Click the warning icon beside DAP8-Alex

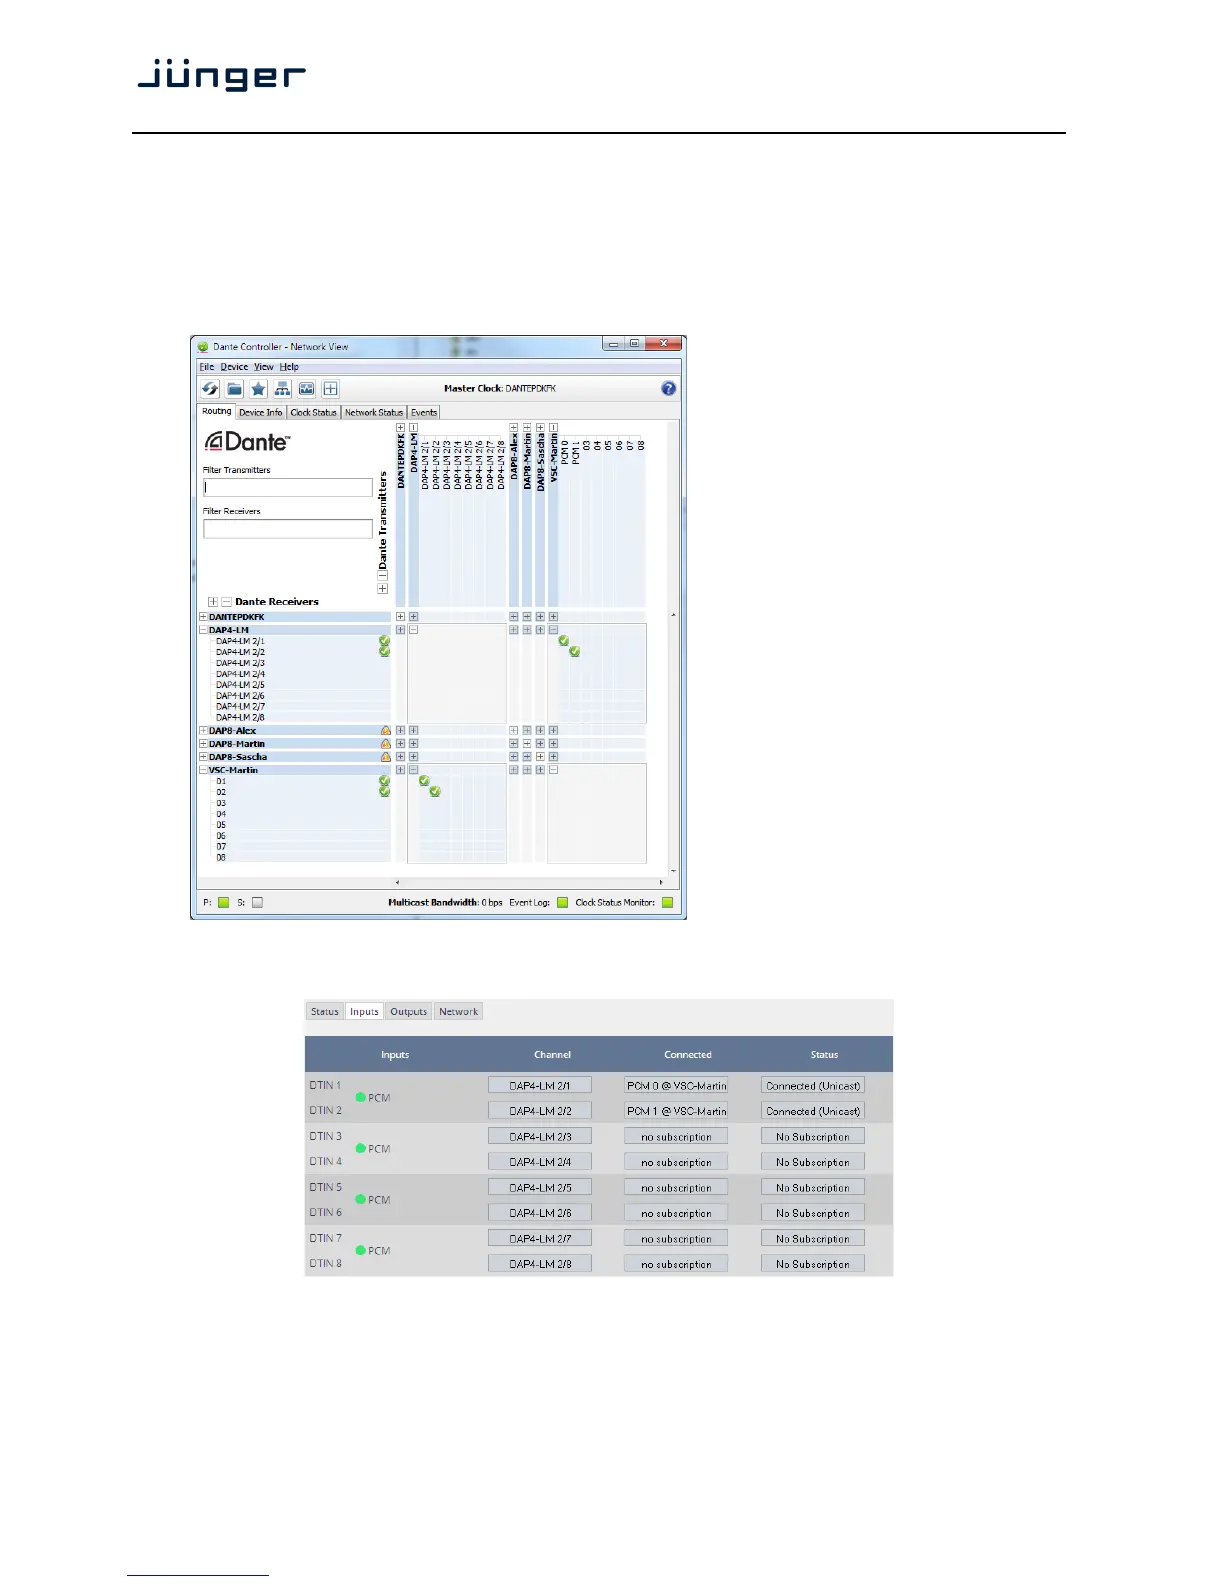tap(385, 731)
